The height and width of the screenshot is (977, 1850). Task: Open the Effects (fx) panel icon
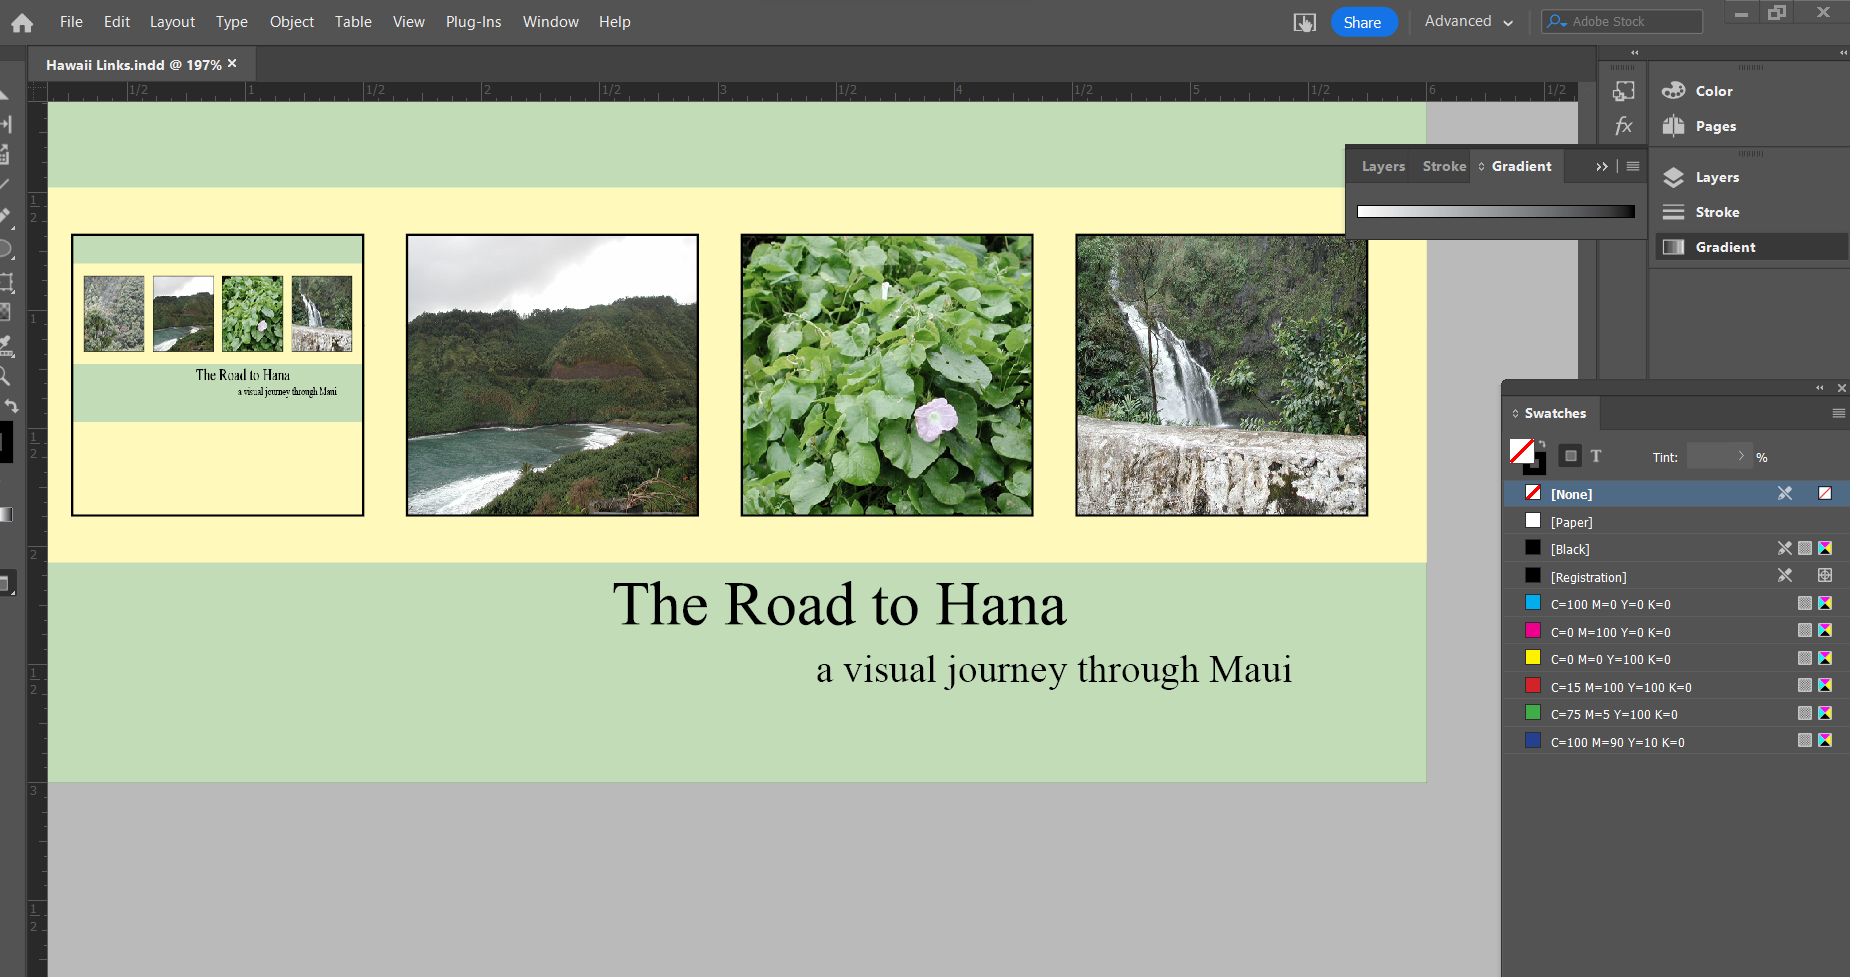1623,126
